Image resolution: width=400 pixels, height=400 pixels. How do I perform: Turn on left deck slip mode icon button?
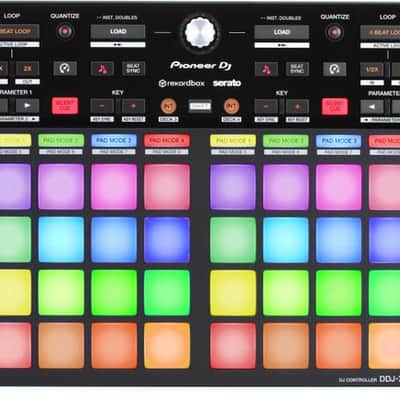pyautogui.click(x=65, y=68)
